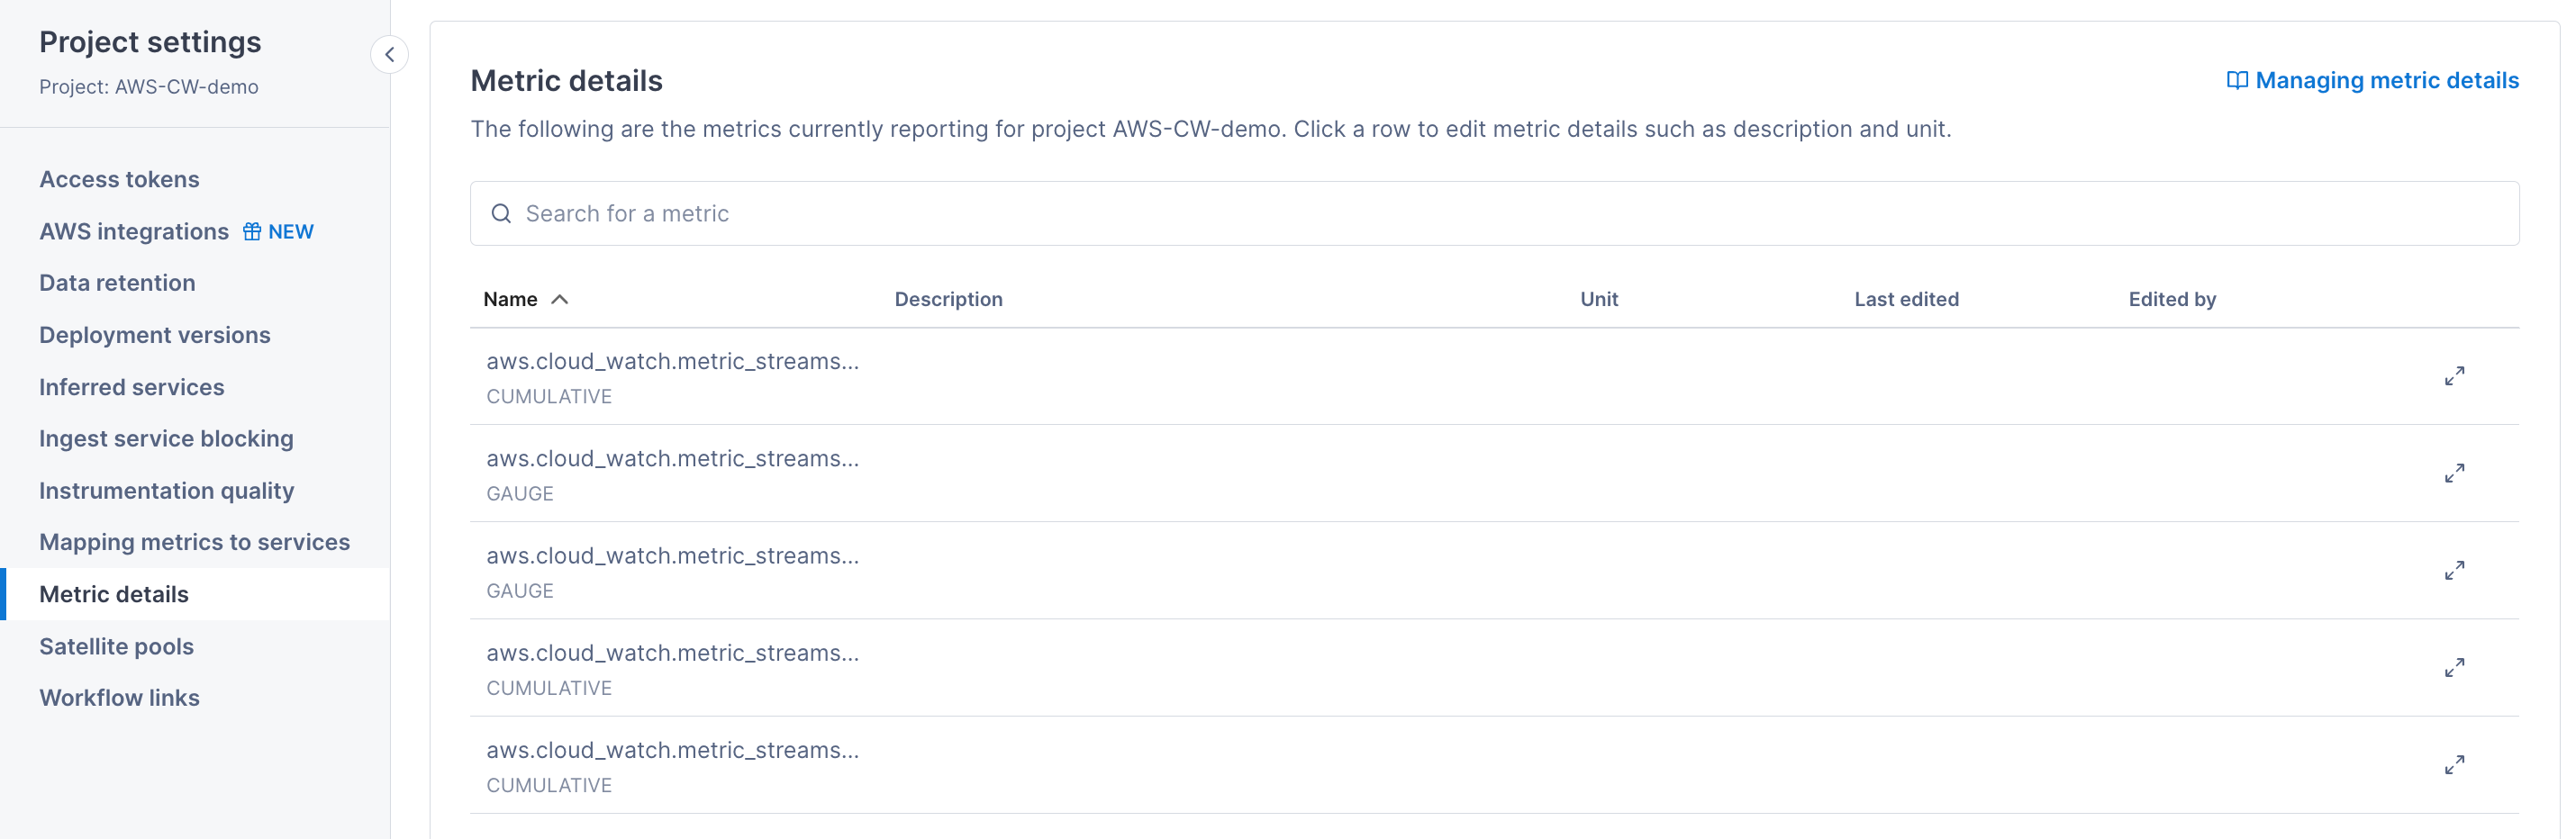Click the gift icon next to NEW
This screenshot has height=839, width=2576.
(252, 232)
